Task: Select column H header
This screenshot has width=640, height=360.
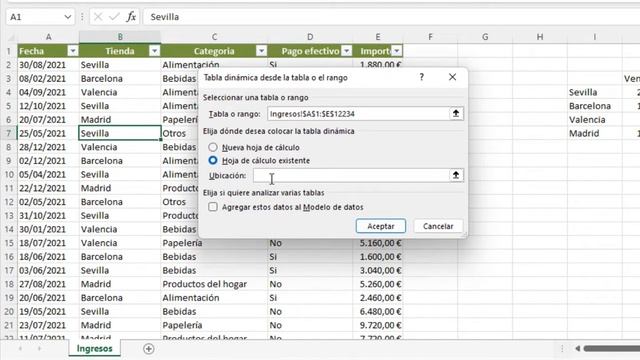Action: pos(540,37)
